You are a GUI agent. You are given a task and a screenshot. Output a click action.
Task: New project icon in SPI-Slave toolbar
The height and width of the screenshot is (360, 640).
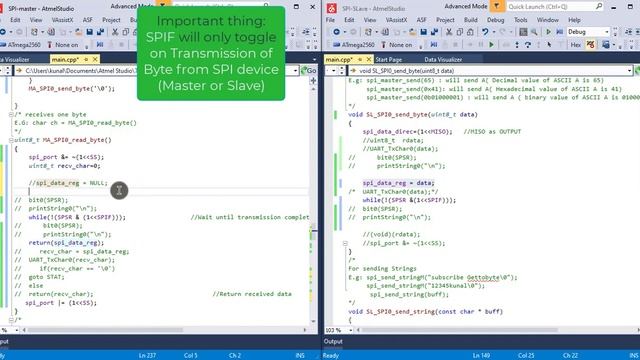pos(368,32)
